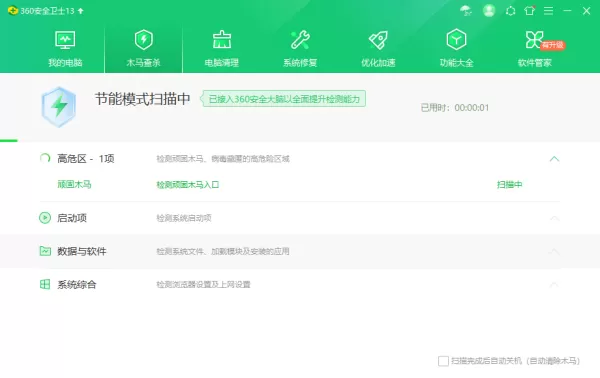Open the skin (shirt) icon
This screenshot has width=600, height=378.
(x=530, y=10)
